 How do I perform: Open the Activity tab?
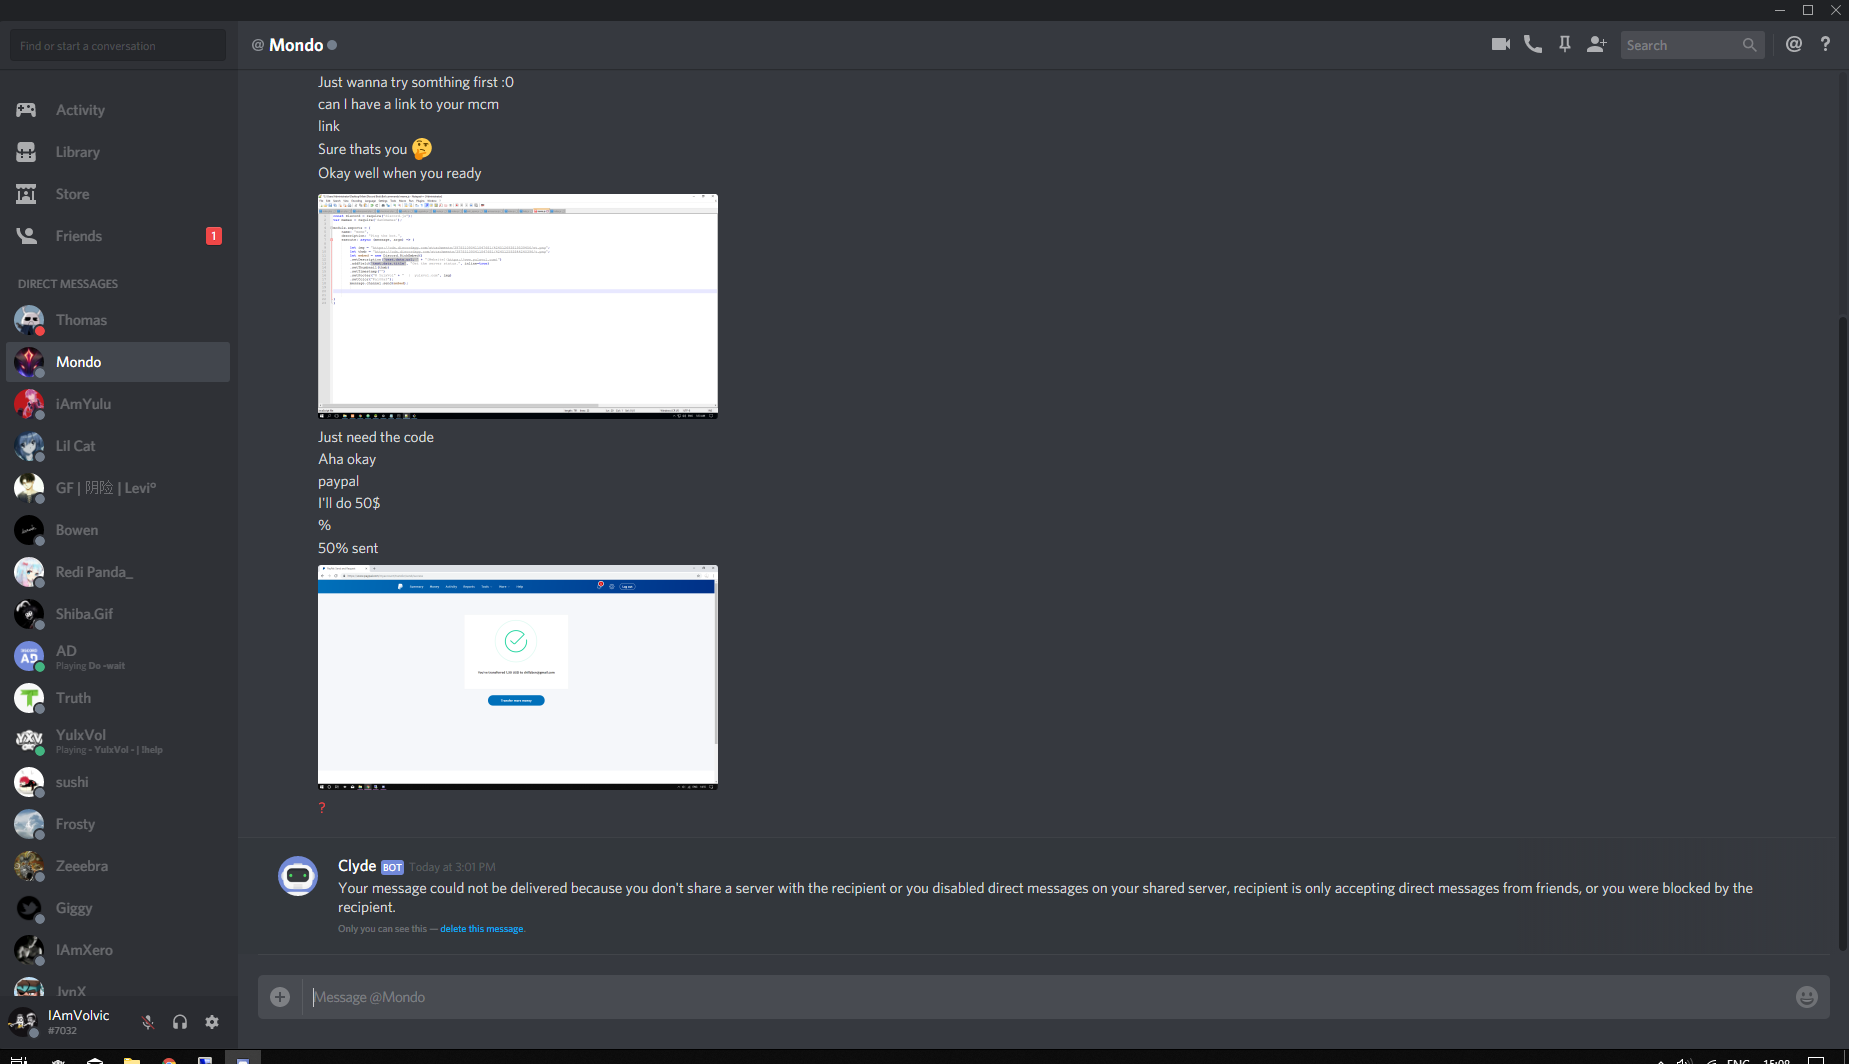pyautogui.click(x=118, y=110)
